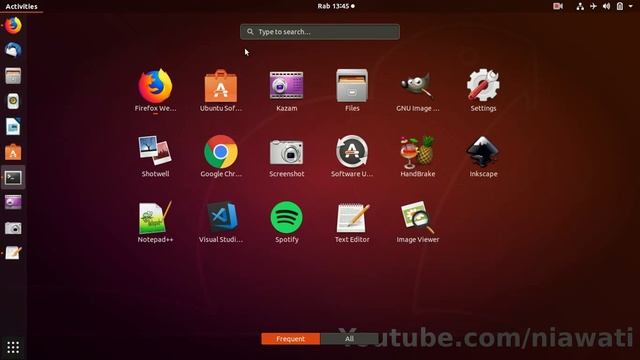Image resolution: width=640 pixels, height=360 pixels.
Task: Open Firefox Web Browser from app grid
Action: 155,90
